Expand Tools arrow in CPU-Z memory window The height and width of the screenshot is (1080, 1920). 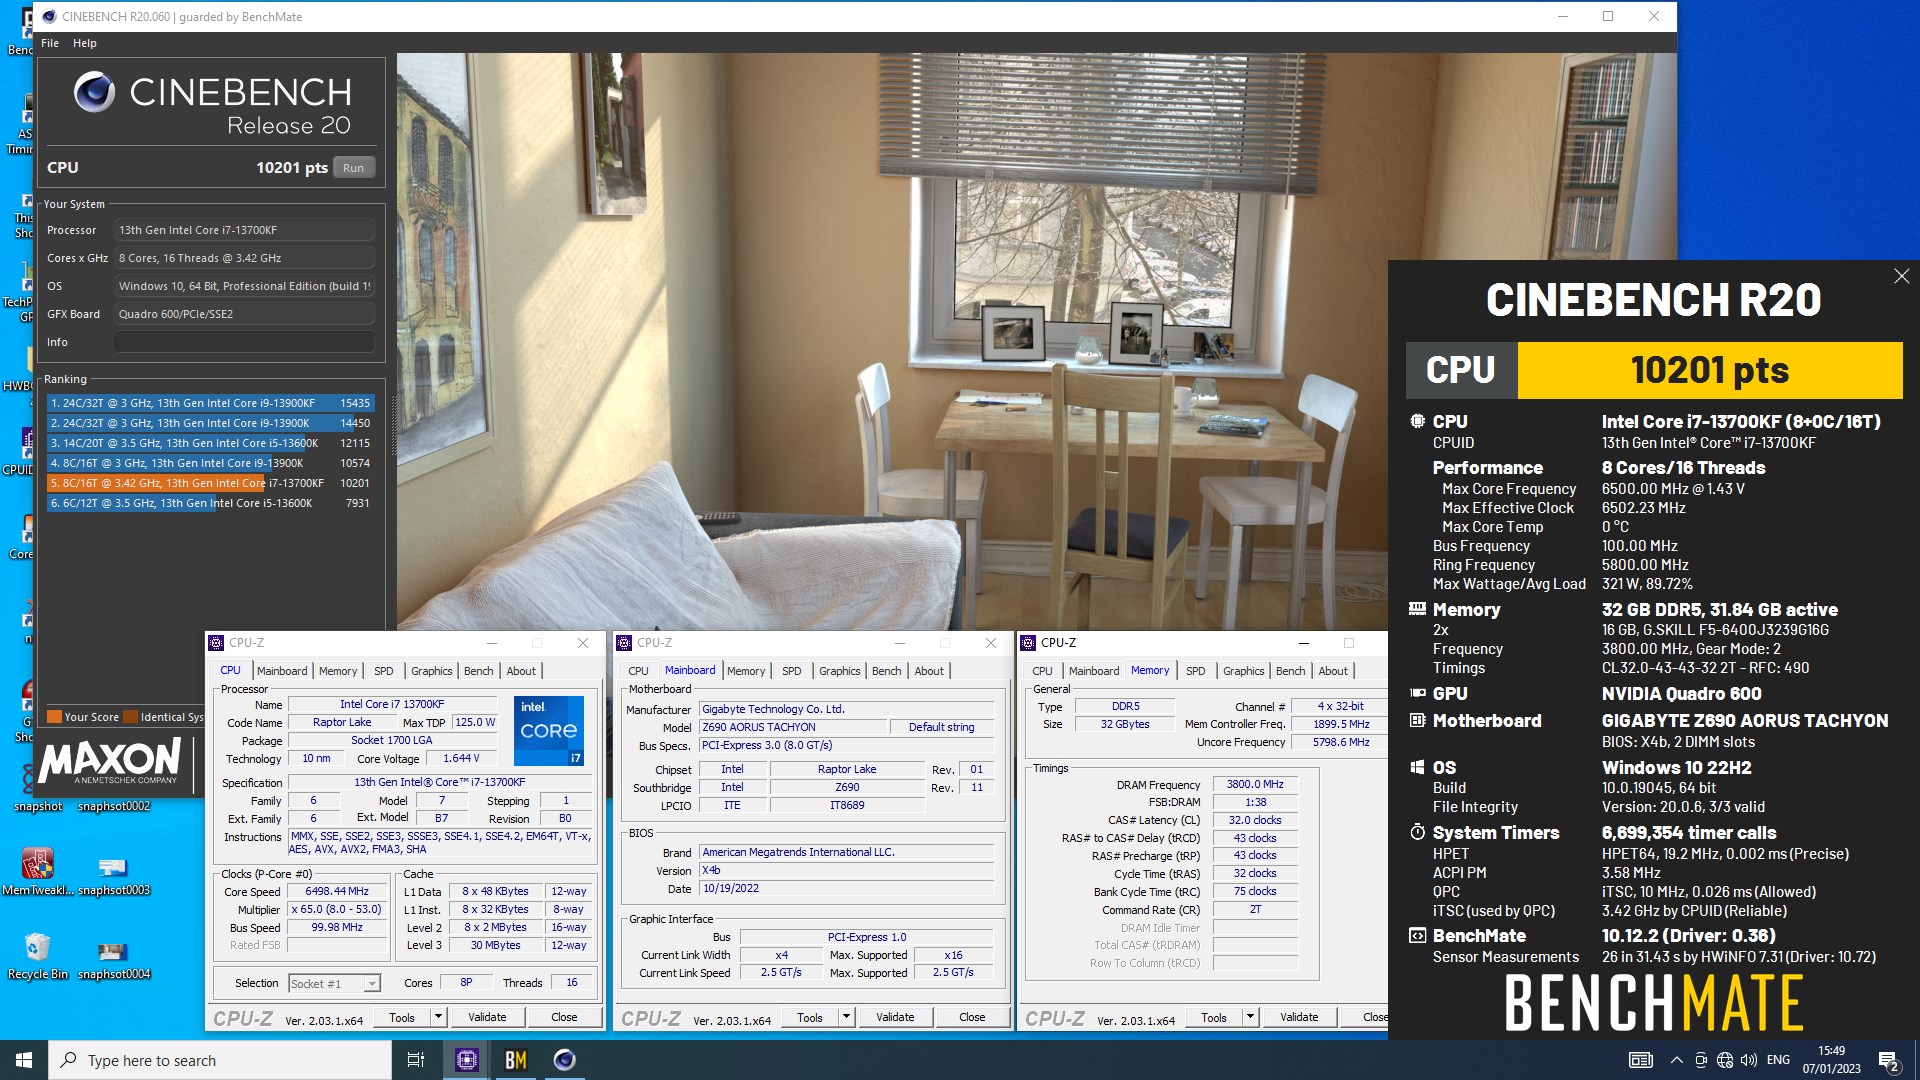point(1250,1017)
